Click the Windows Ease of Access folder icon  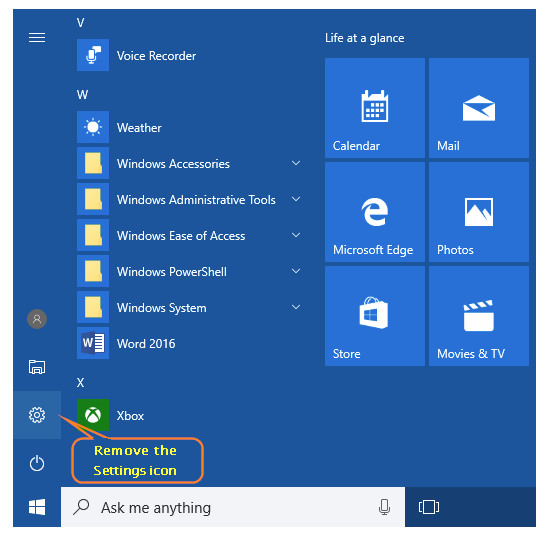(x=93, y=235)
